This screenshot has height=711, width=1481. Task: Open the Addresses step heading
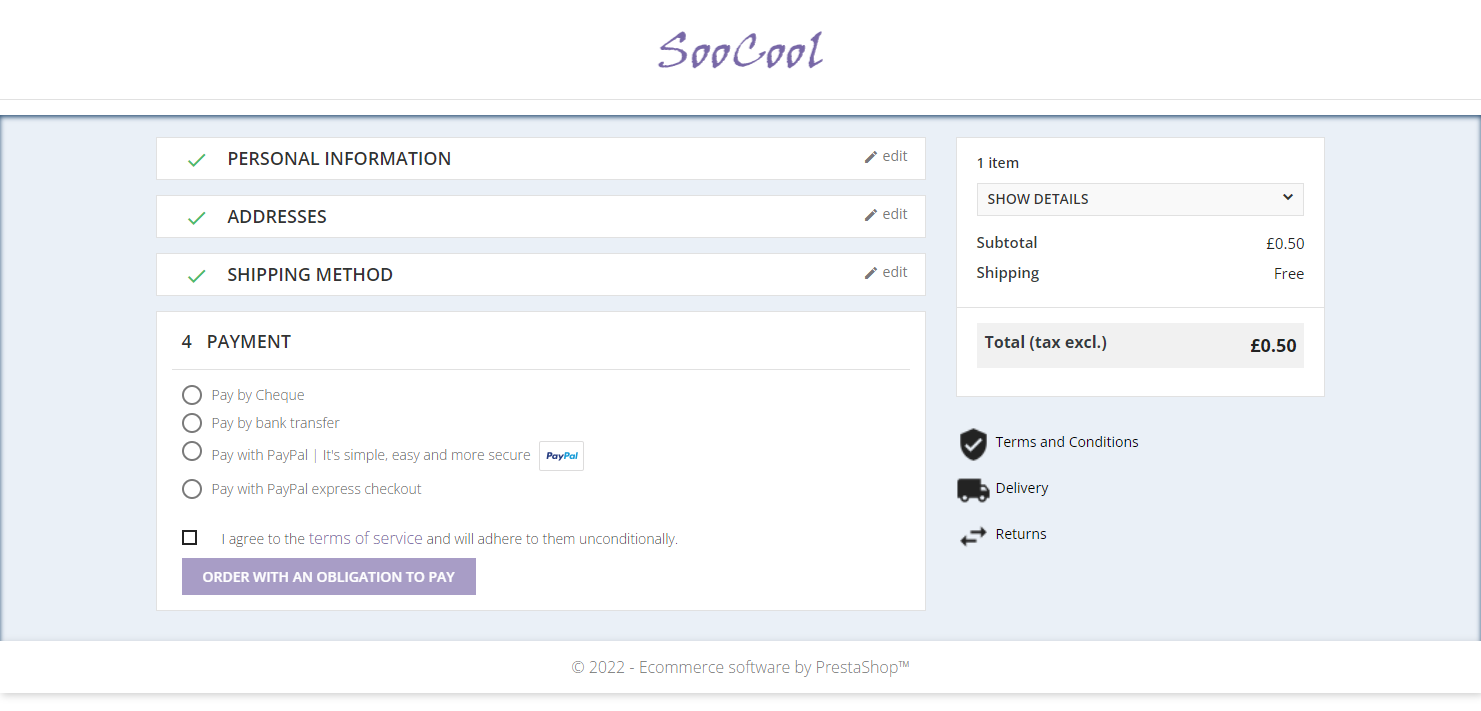click(277, 216)
